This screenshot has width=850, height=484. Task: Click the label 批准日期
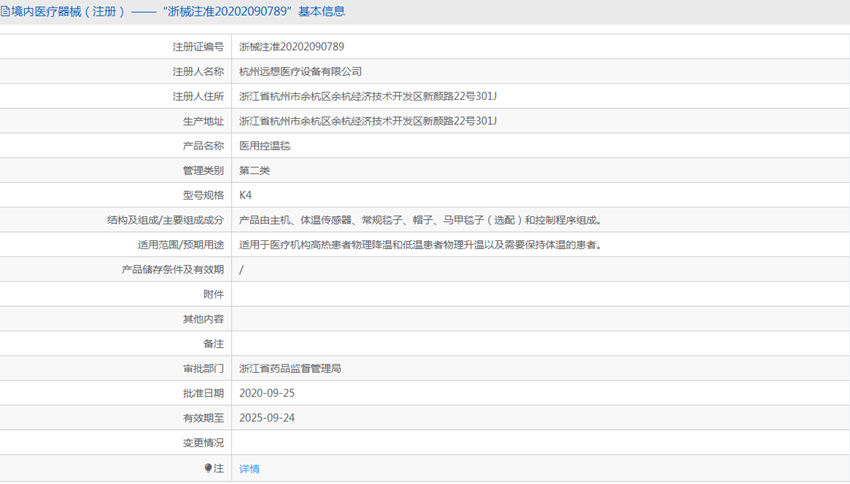[203, 393]
